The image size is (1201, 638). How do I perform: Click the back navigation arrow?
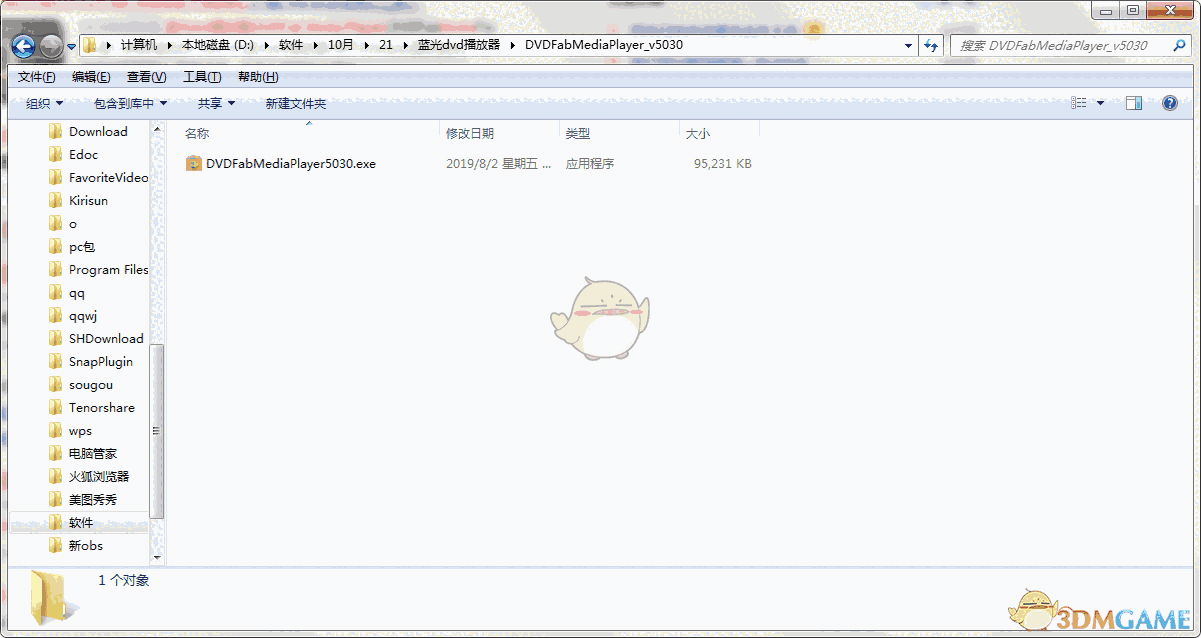coord(22,45)
